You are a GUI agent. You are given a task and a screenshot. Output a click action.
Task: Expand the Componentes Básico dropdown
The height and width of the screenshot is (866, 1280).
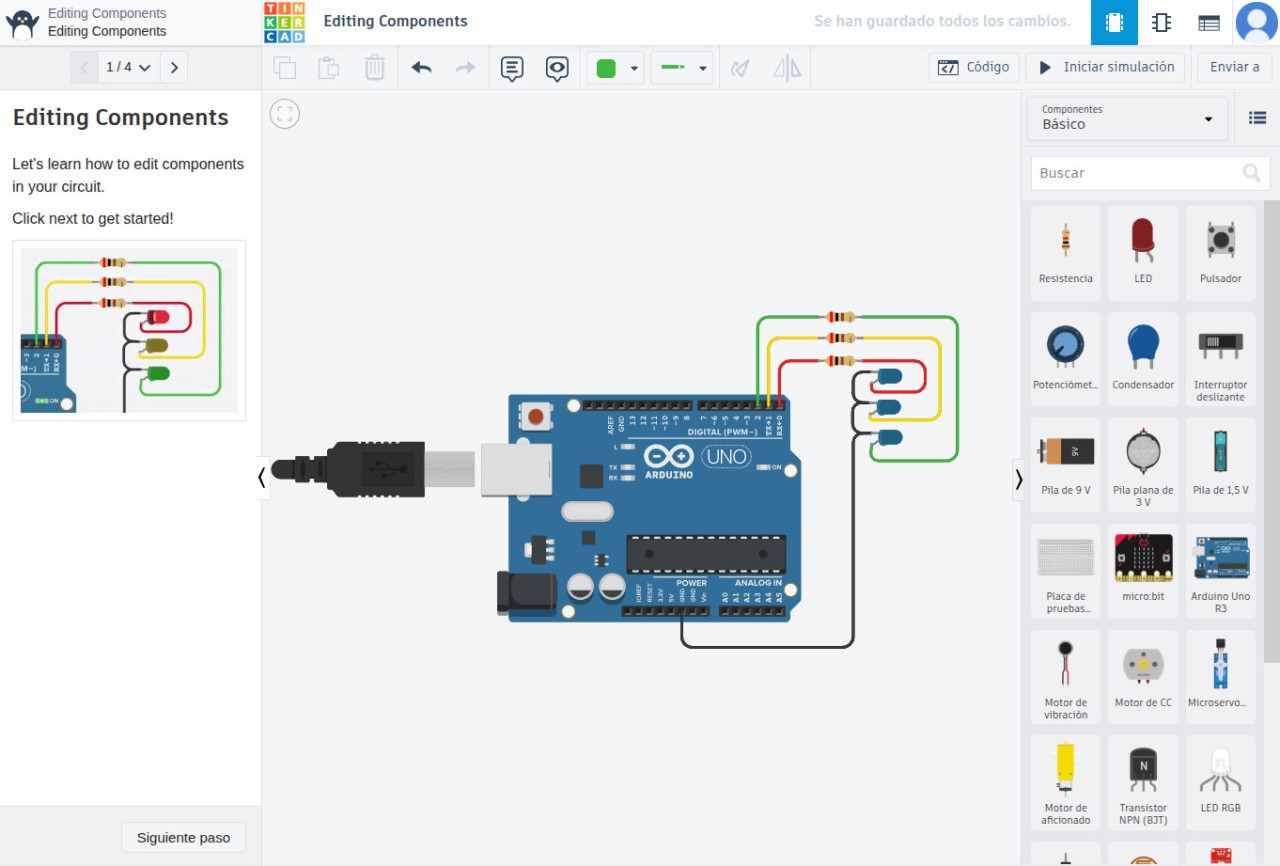1127,118
